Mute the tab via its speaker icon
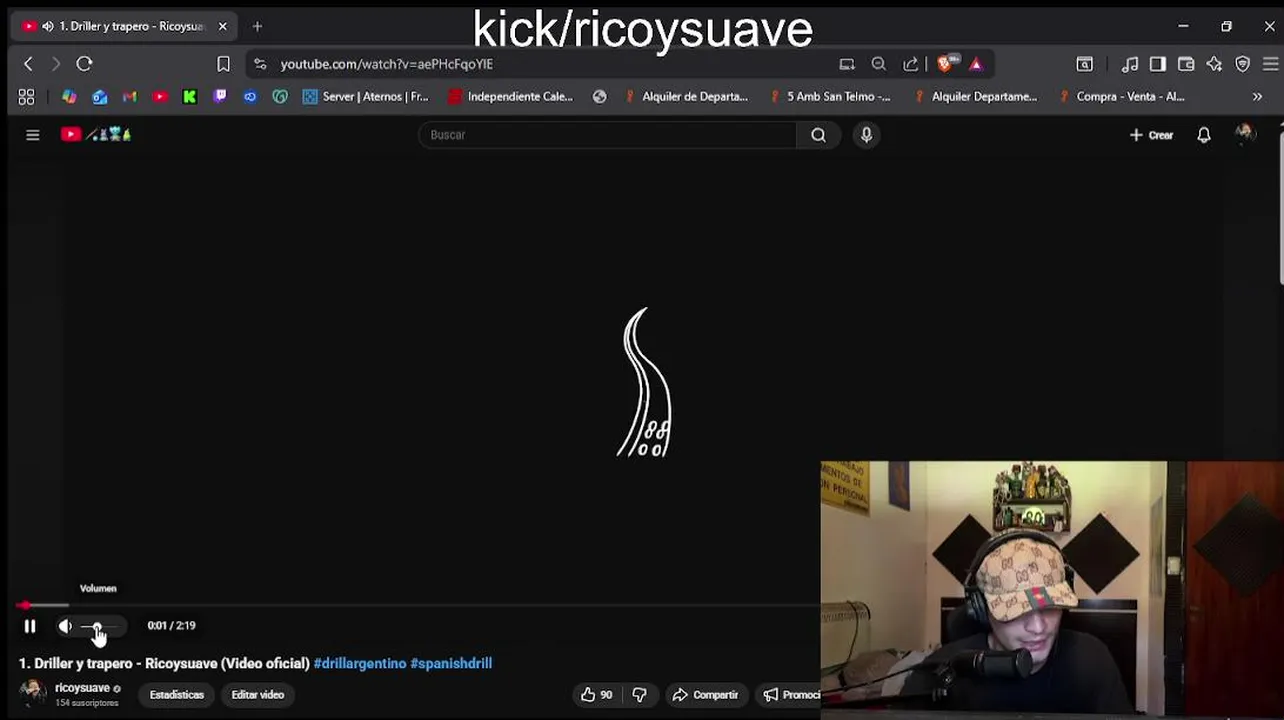This screenshot has height=720, width=1284. pos(48,27)
